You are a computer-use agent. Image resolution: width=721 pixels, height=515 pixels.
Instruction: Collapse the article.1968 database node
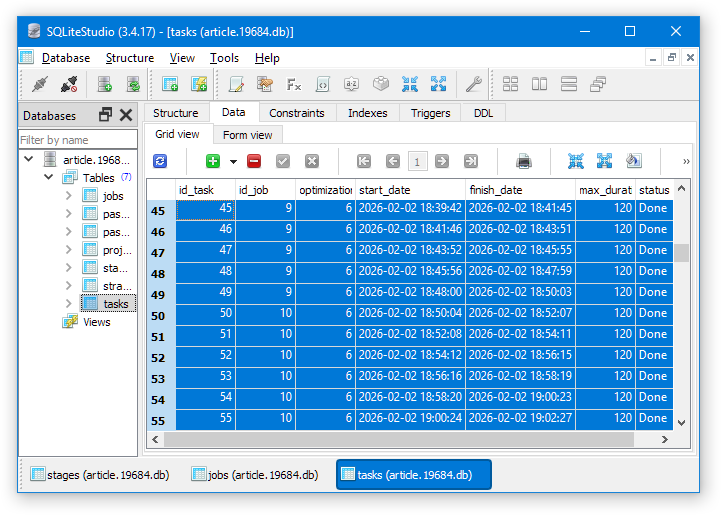(x=28, y=160)
